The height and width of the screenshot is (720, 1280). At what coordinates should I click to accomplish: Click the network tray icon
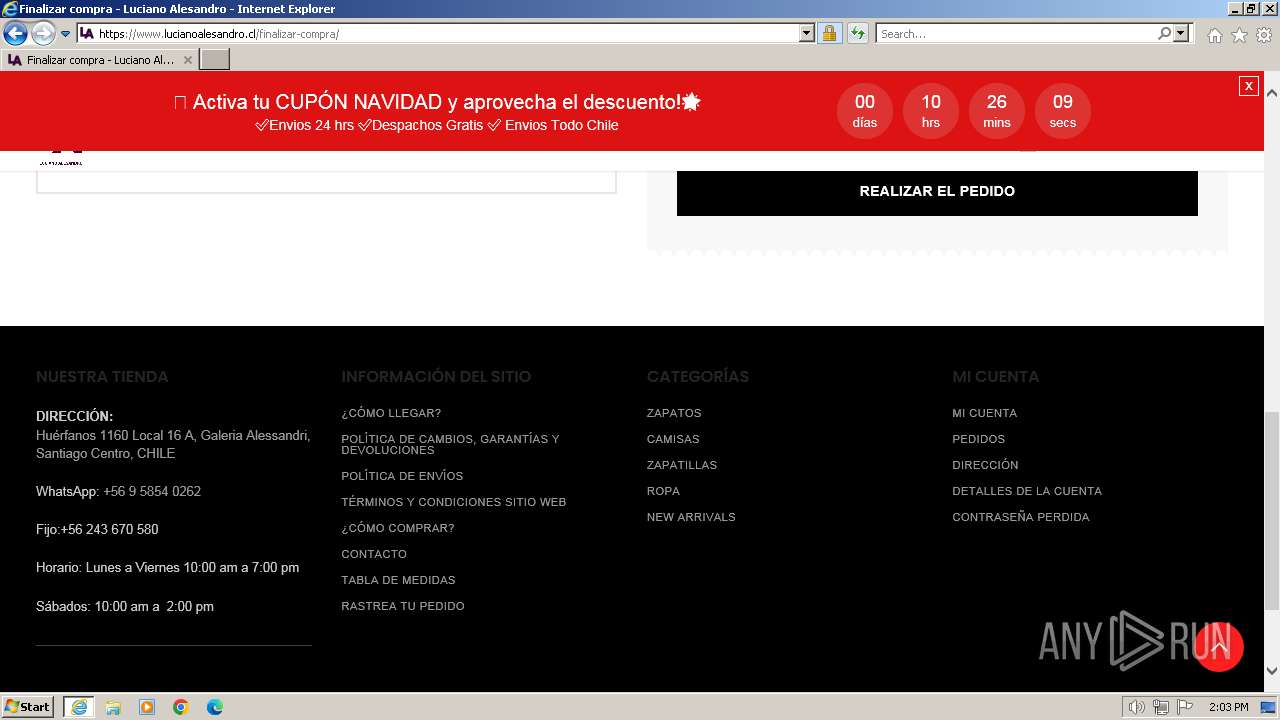click(1161, 707)
